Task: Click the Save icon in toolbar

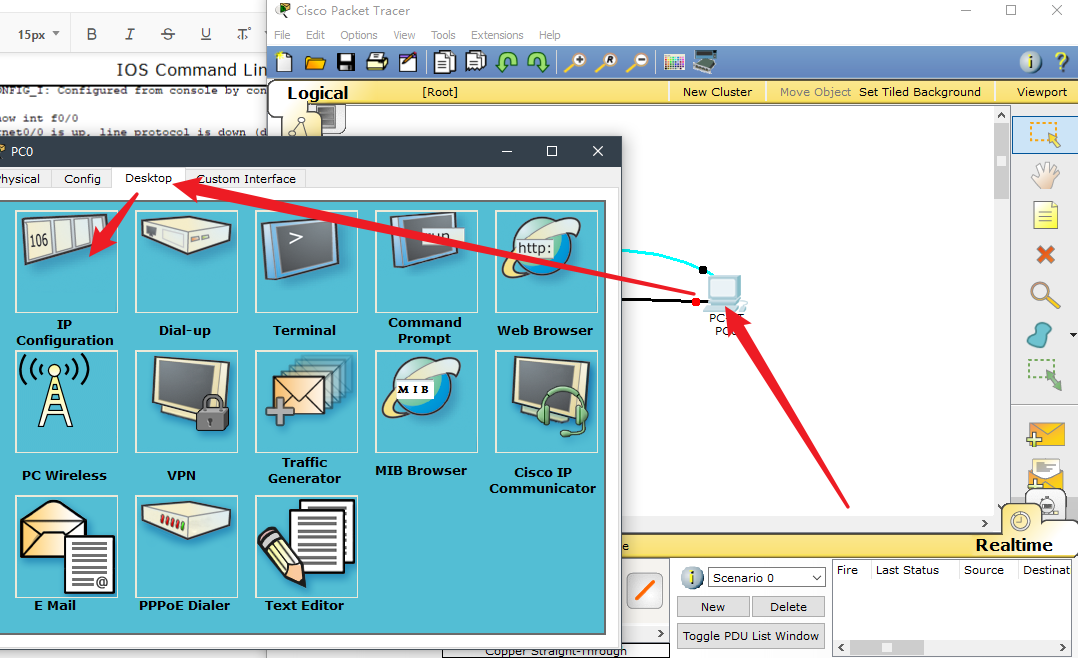Action: click(x=346, y=63)
